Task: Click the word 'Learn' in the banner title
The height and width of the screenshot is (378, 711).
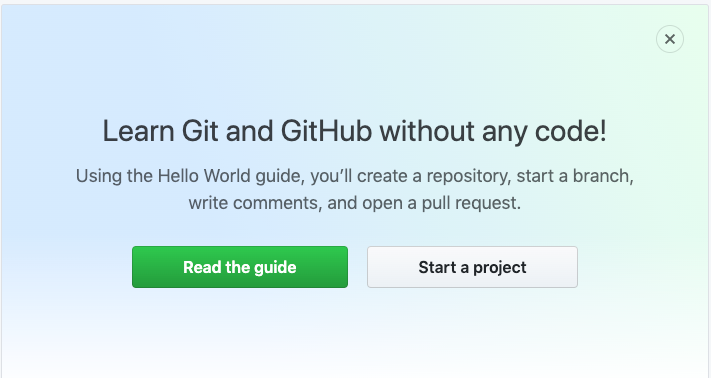Action: 138,131
